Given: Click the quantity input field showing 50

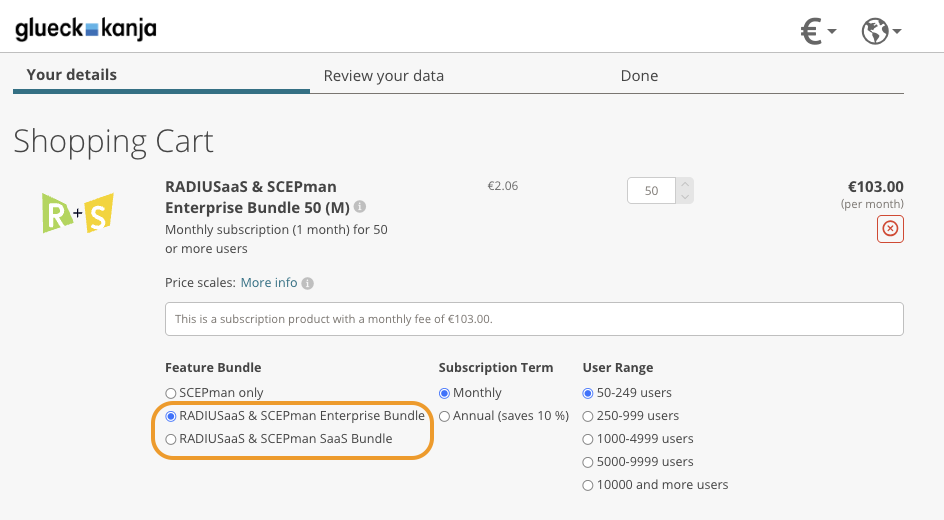Looking at the screenshot, I should click(x=652, y=190).
